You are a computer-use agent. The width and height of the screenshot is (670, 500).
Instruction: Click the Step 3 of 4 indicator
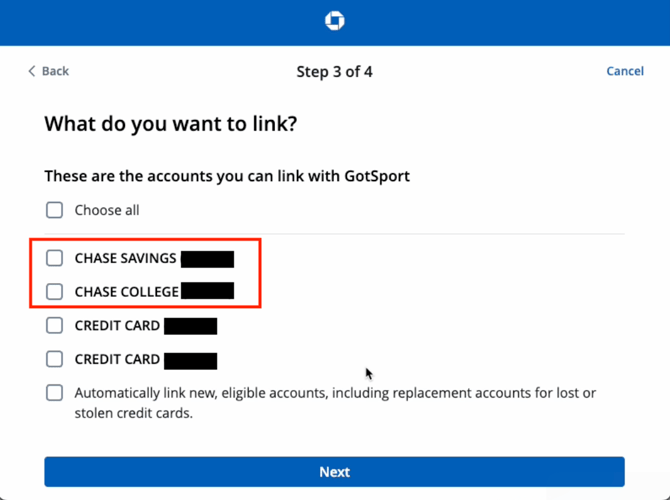335,72
